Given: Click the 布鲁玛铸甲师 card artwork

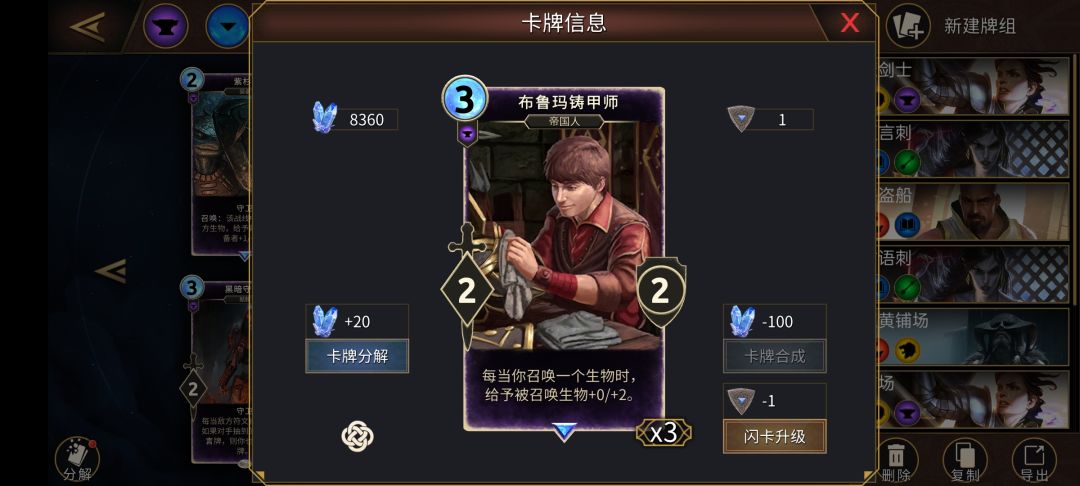Looking at the screenshot, I should (564, 234).
